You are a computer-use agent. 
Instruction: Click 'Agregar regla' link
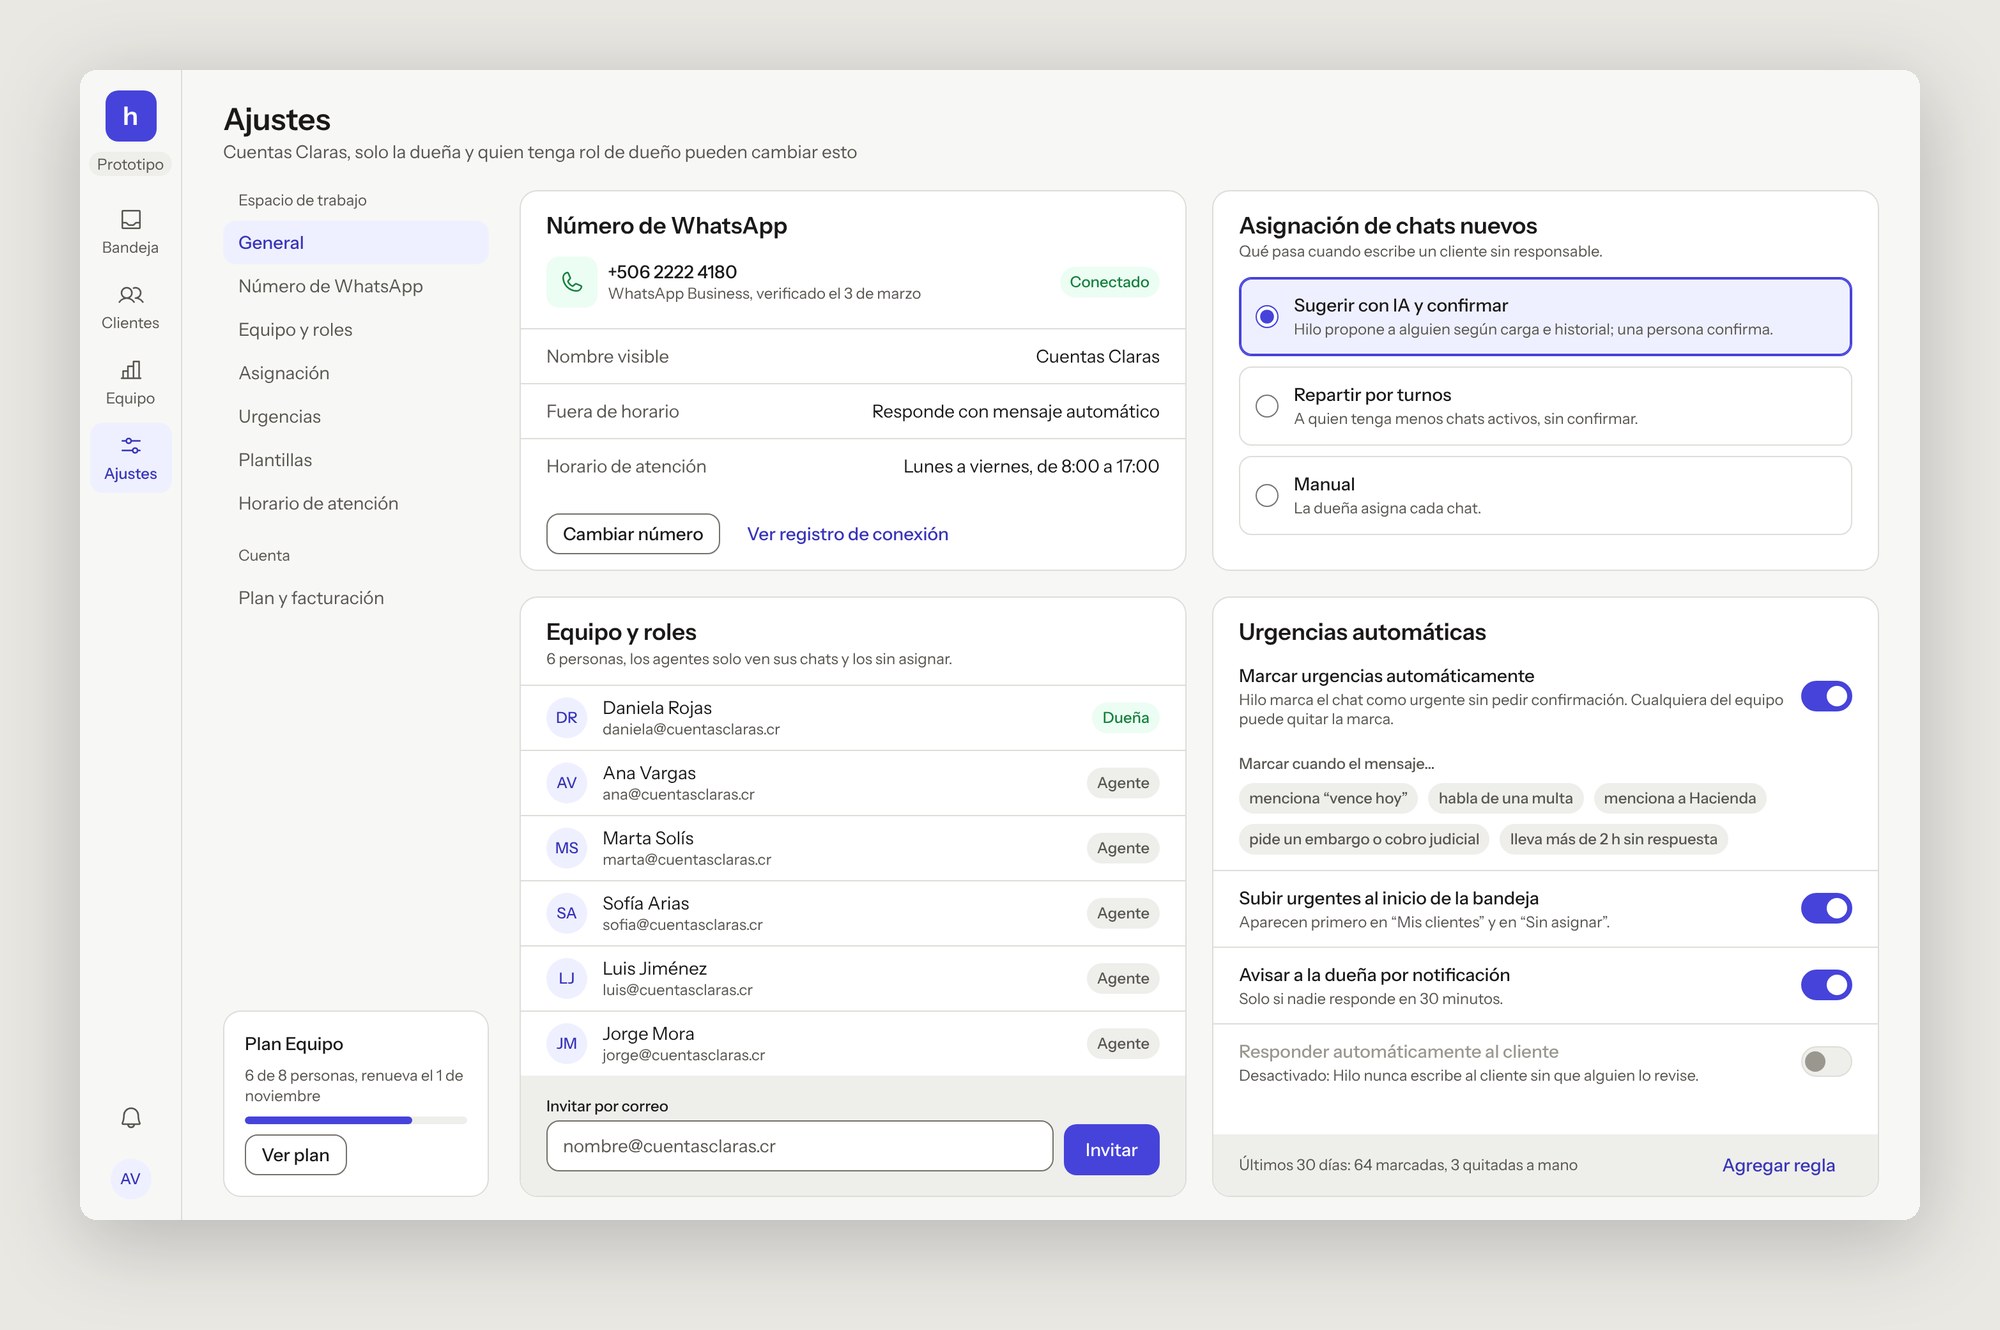pyautogui.click(x=1778, y=1165)
